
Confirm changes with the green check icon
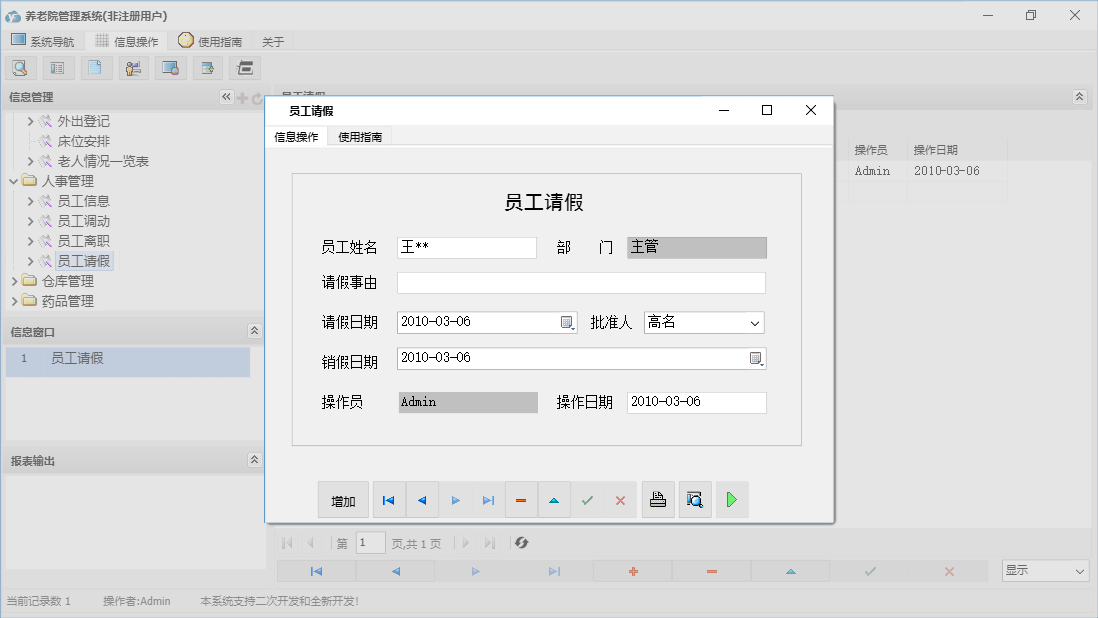[588, 499]
